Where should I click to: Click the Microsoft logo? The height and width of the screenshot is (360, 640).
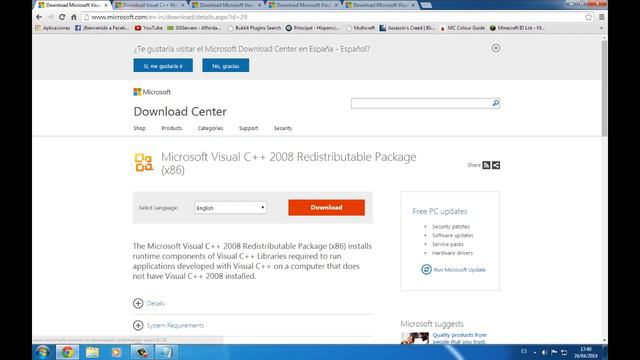152,92
